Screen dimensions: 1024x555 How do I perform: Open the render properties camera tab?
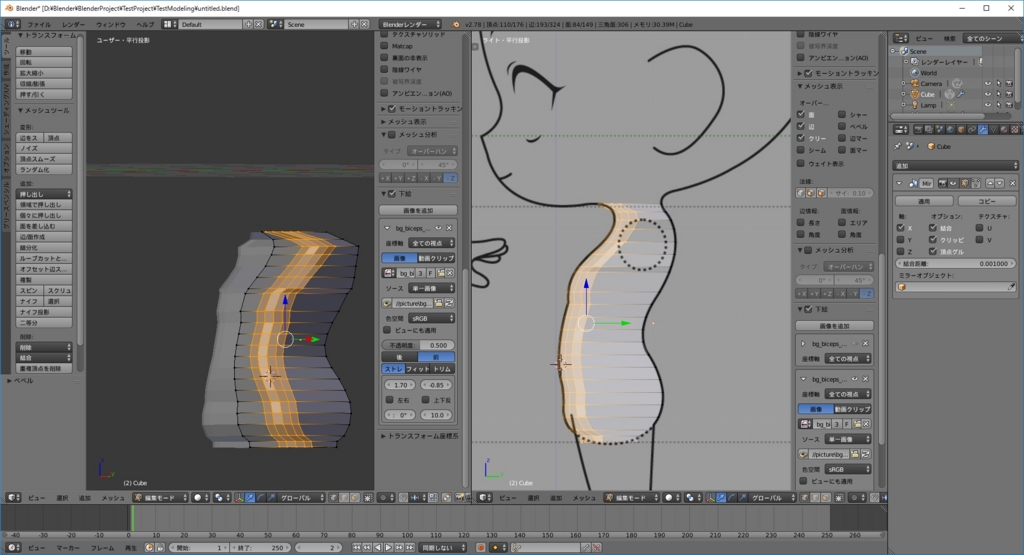[x=918, y=129]
